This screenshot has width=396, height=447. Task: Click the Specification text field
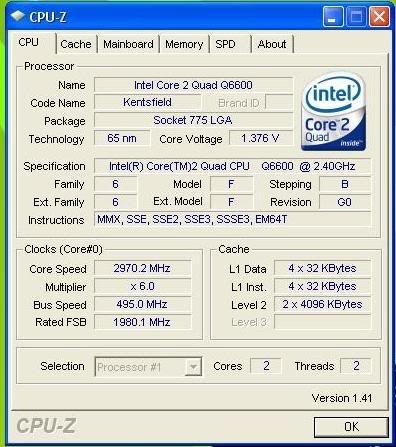pyautogui.click(x=232, y=166)
